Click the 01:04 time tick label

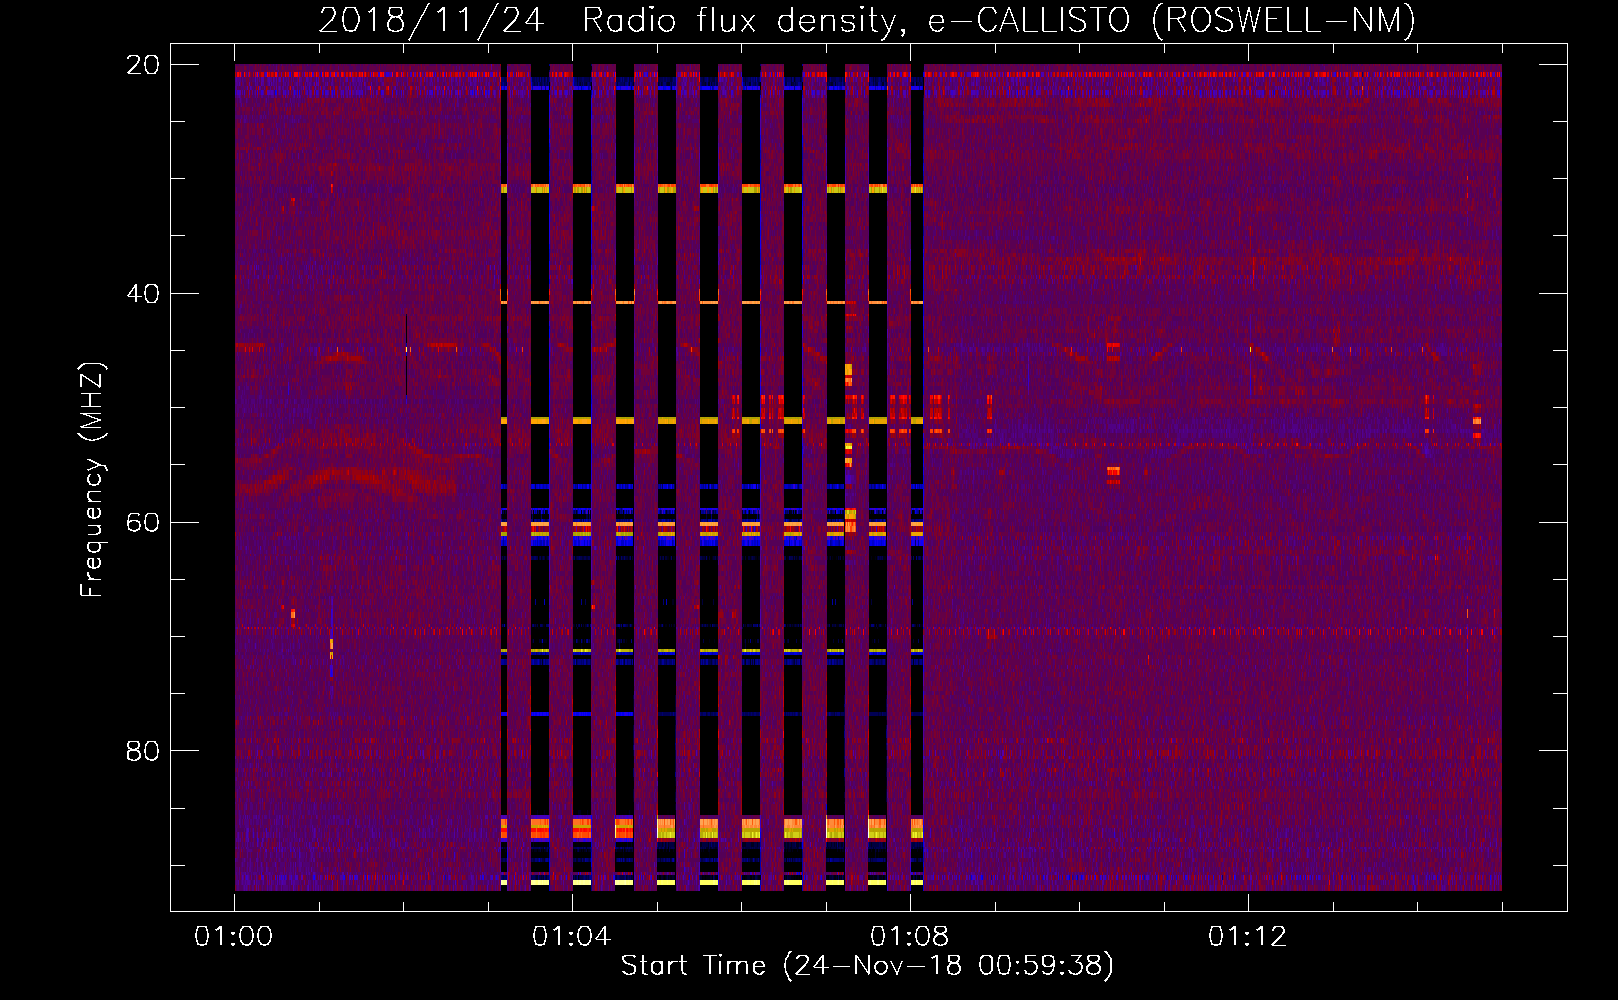571,936
